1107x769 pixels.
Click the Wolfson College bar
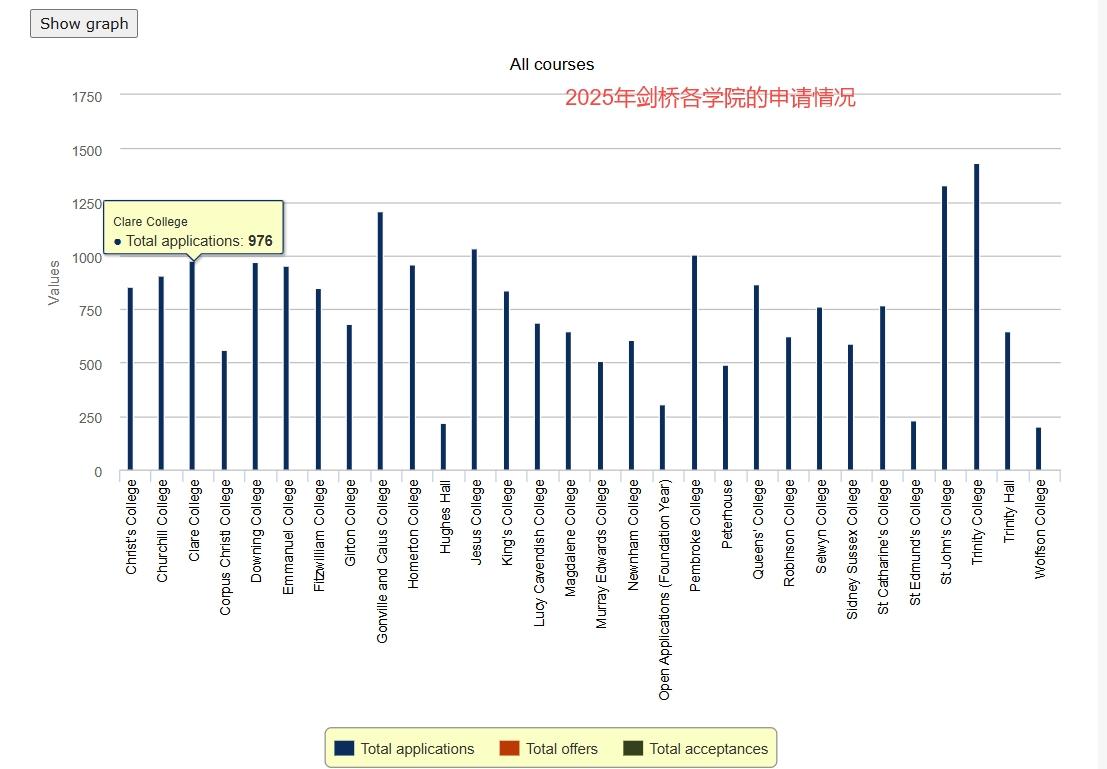pyautogui.click(x=1039, y=448)
